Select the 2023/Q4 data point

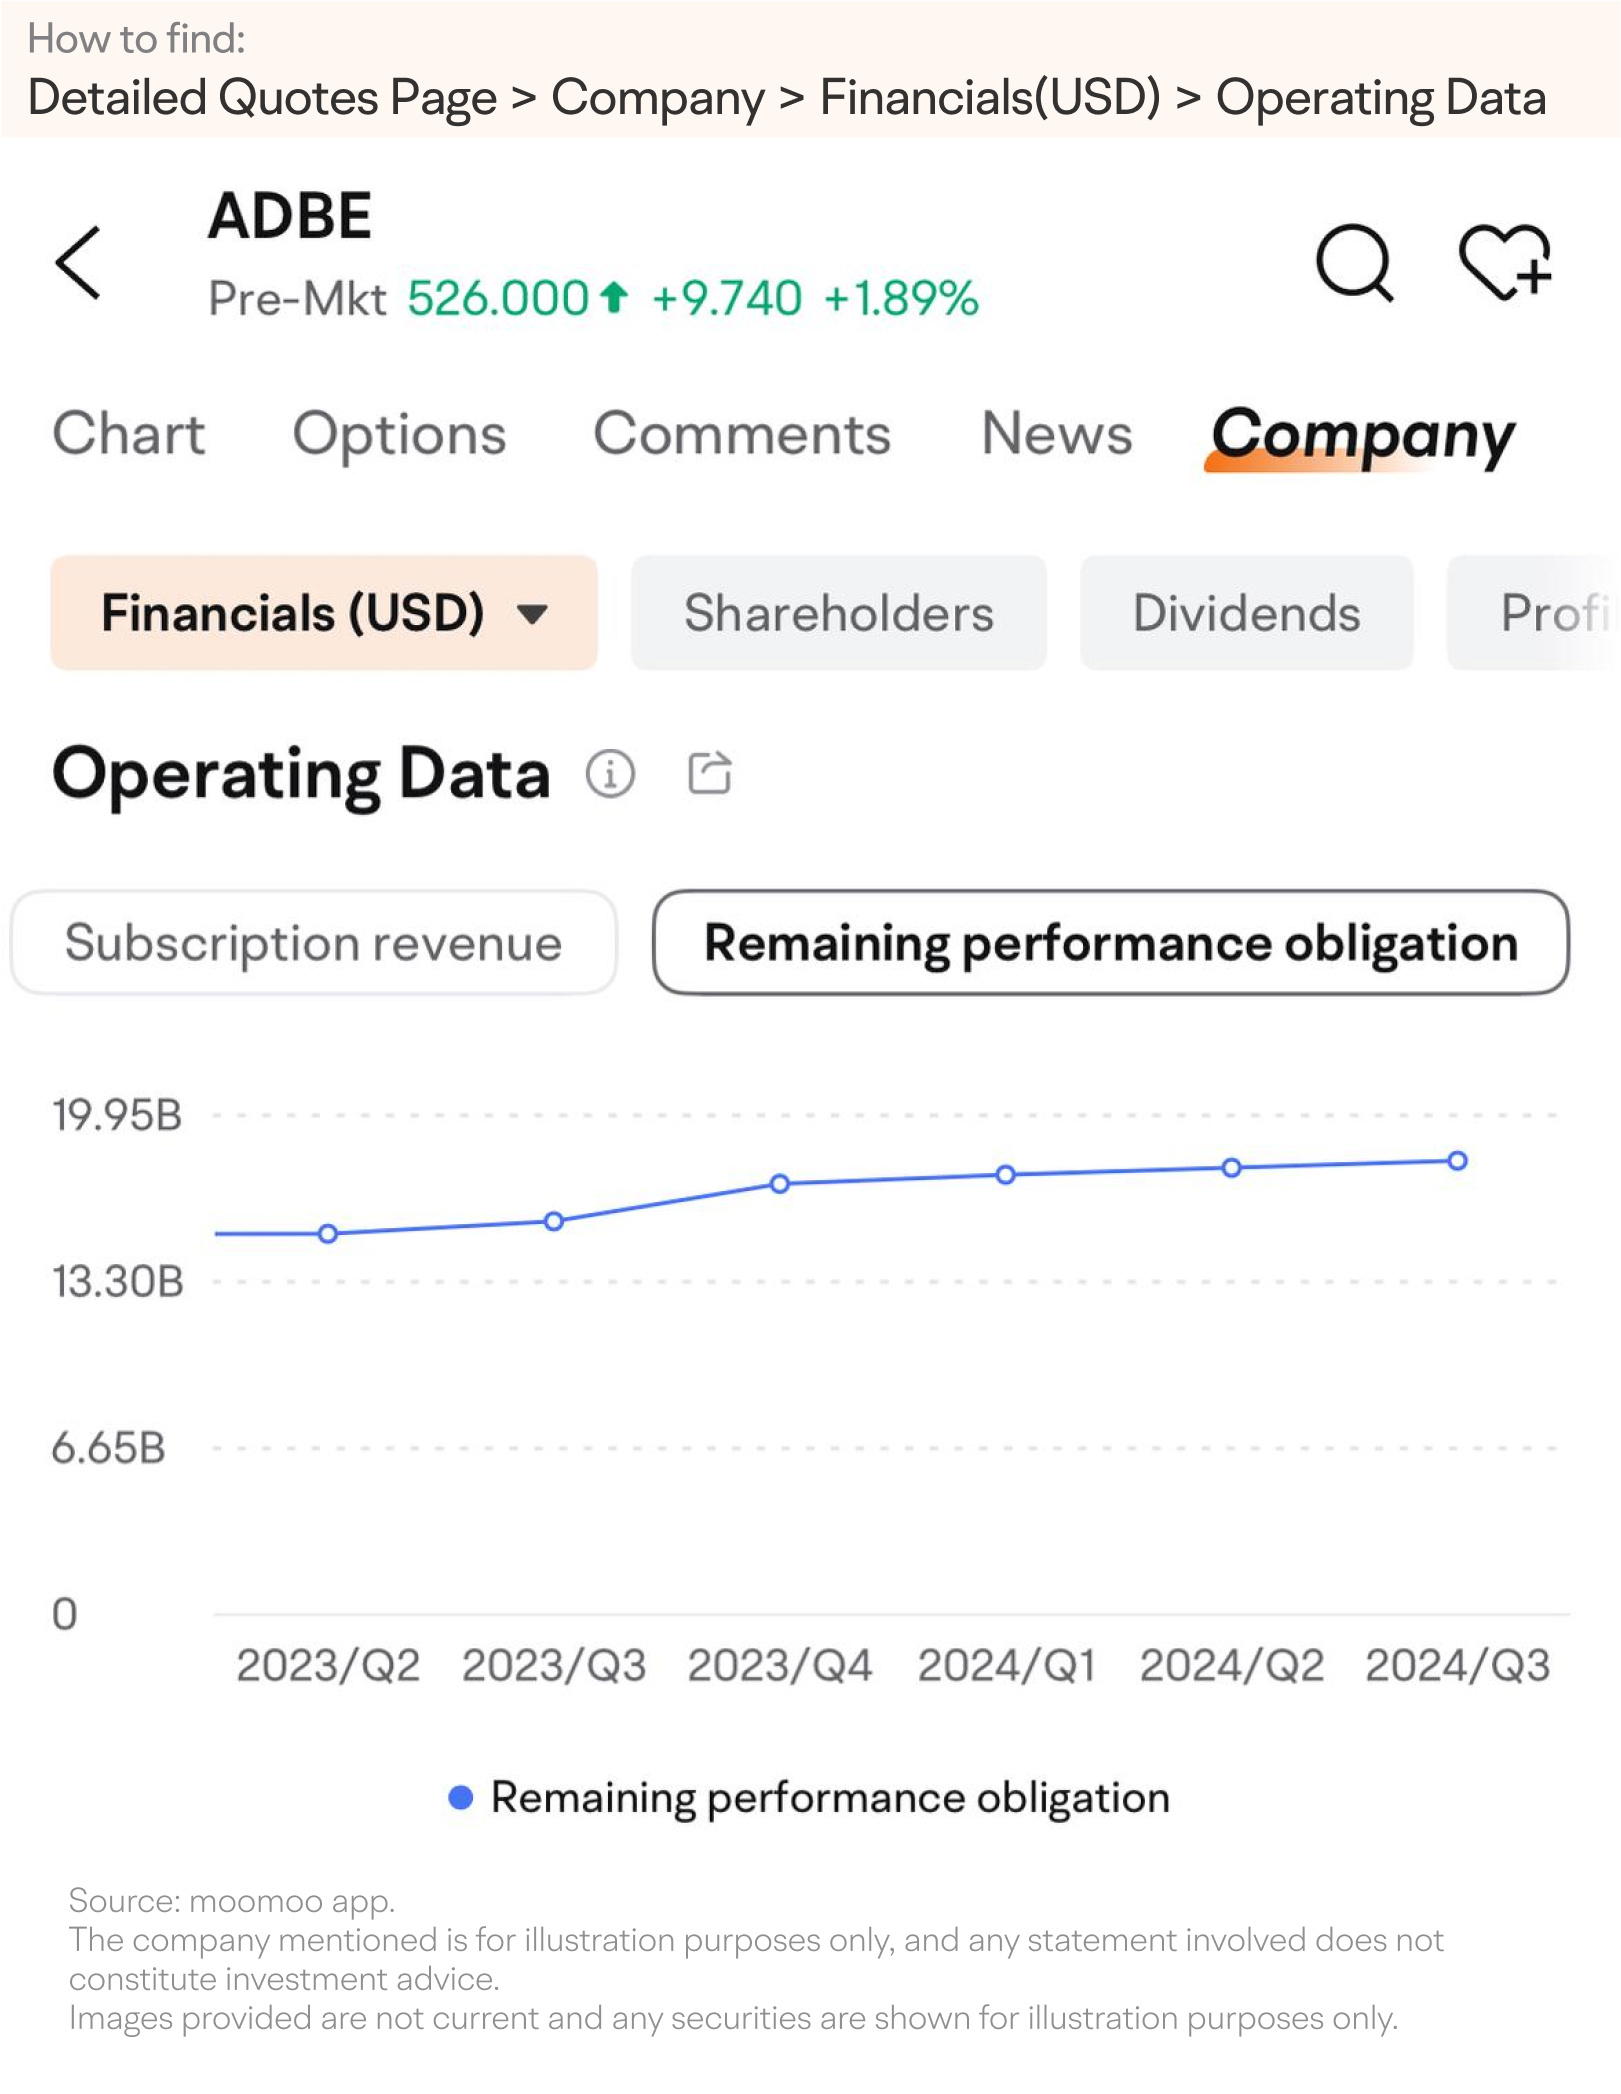click(780, 1184)
